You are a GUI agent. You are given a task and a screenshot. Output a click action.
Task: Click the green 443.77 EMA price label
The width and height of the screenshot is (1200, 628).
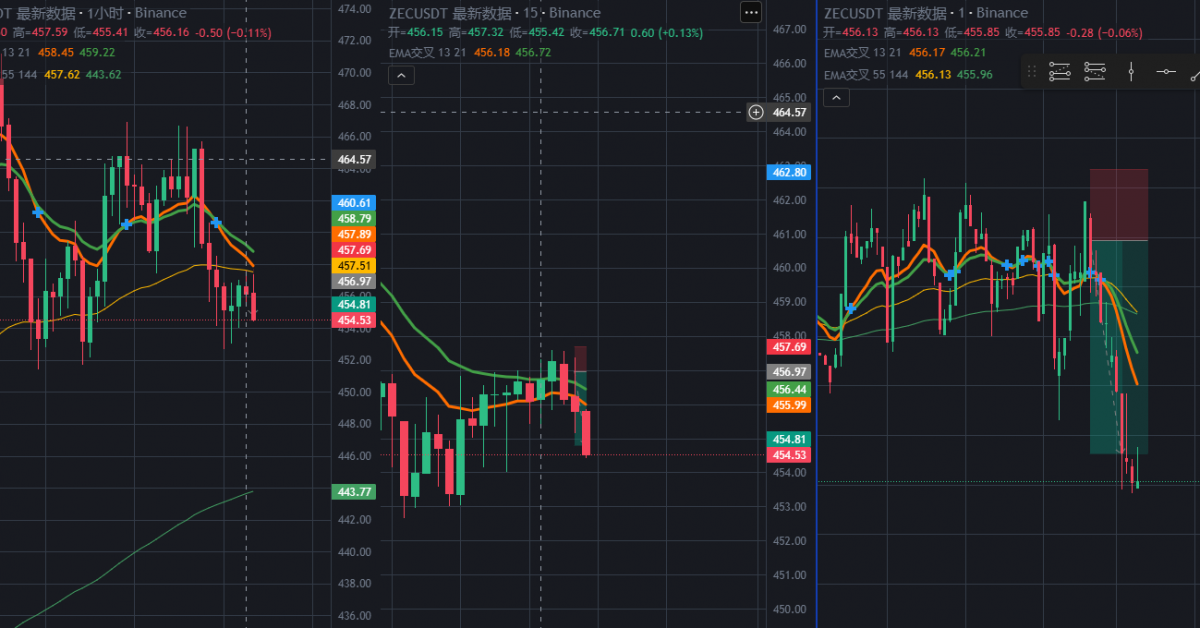(x=353, y=491)
